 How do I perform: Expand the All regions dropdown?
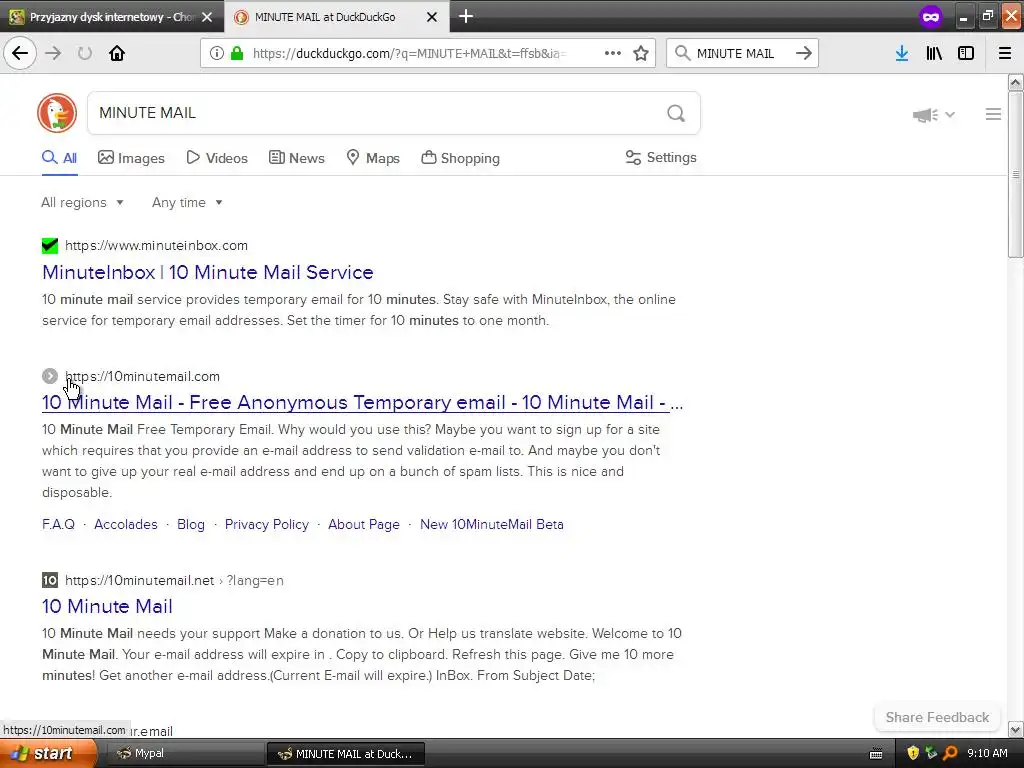(x=82, y=202)
